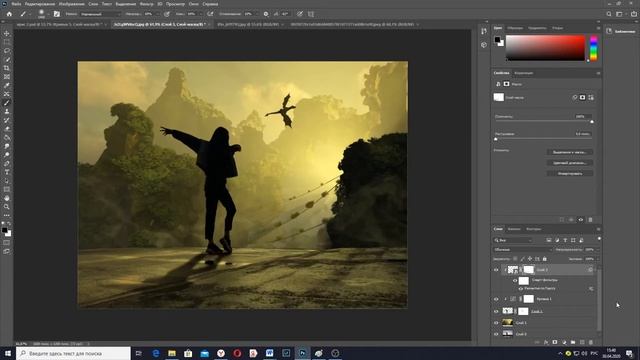Viewport: 640px width, 360px height.
Task: Toggle mask visibility eye in Properties panel
Action: coord(581,220)
